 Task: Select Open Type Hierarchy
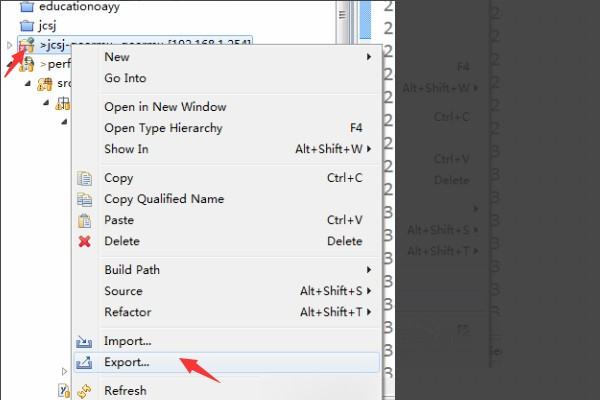point(227,128)
